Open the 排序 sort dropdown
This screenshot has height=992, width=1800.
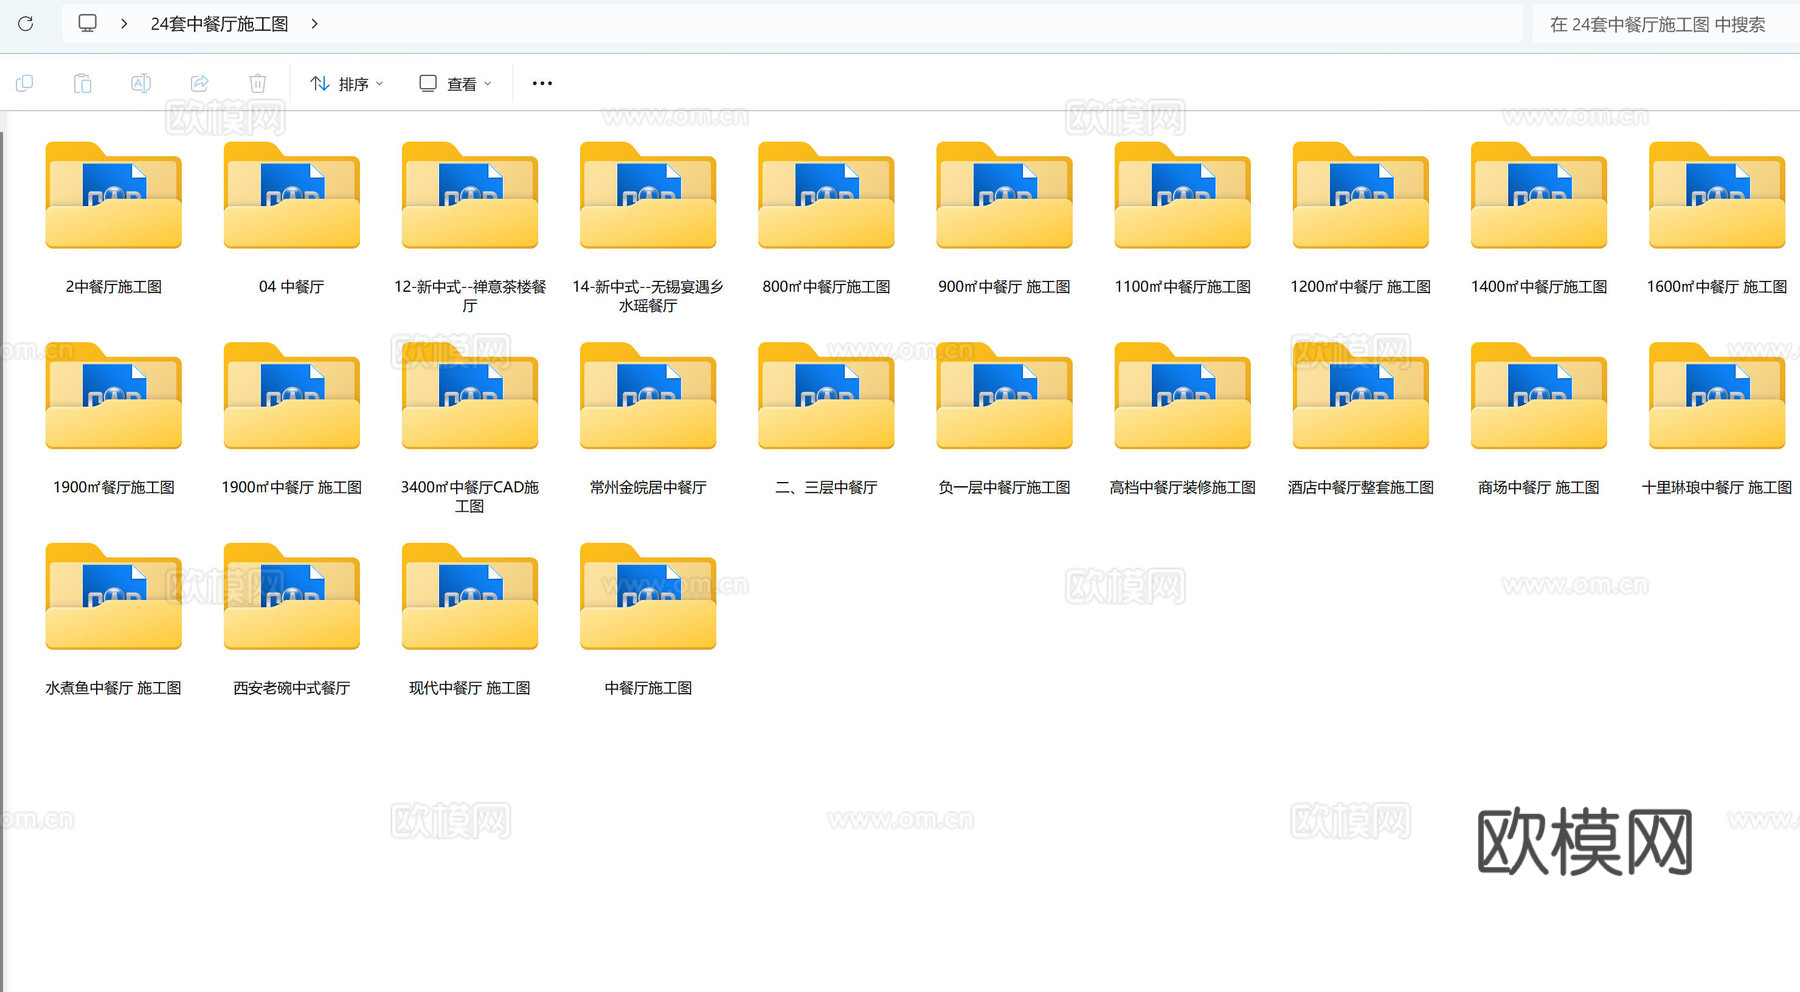coord(346,84)
